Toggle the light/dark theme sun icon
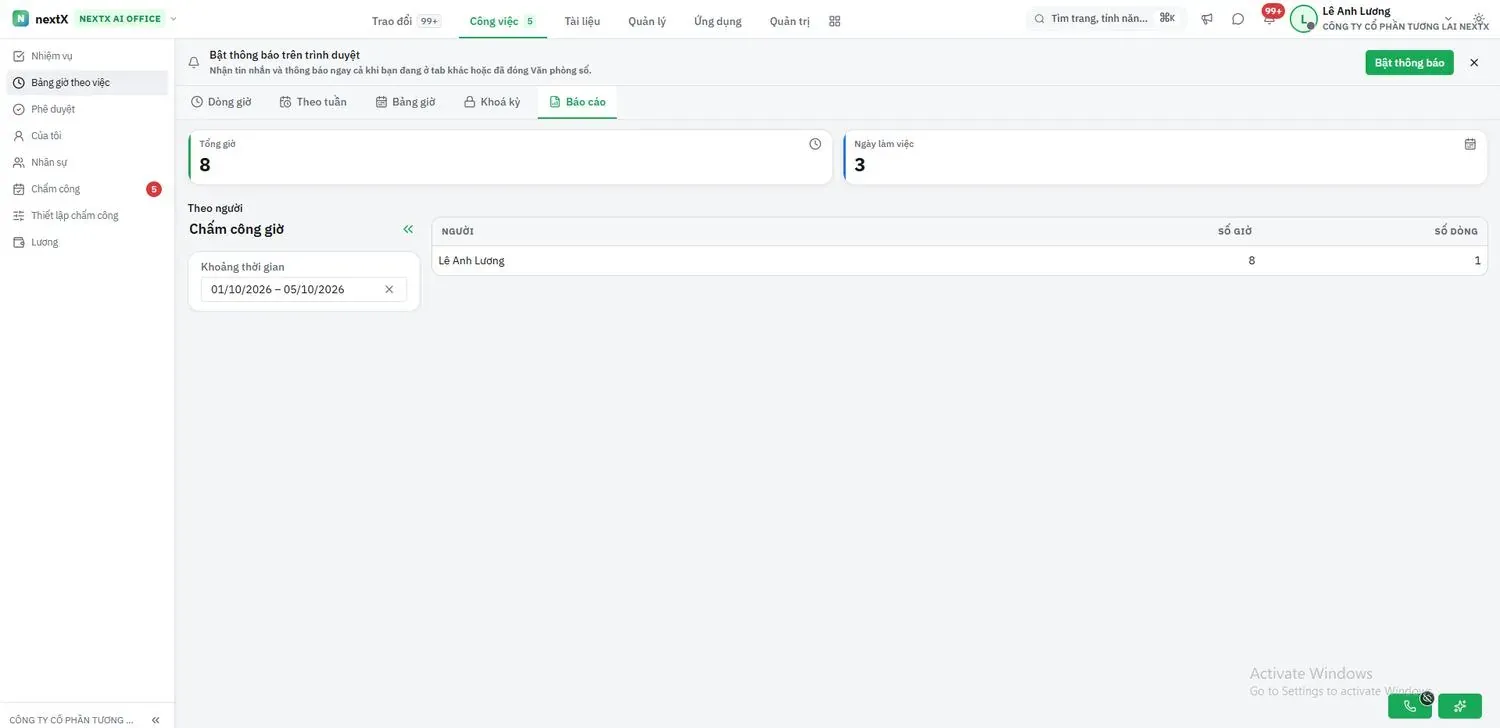Image resolution: width=1500 pixels, height=728 pixels. tap(1479, 19)
